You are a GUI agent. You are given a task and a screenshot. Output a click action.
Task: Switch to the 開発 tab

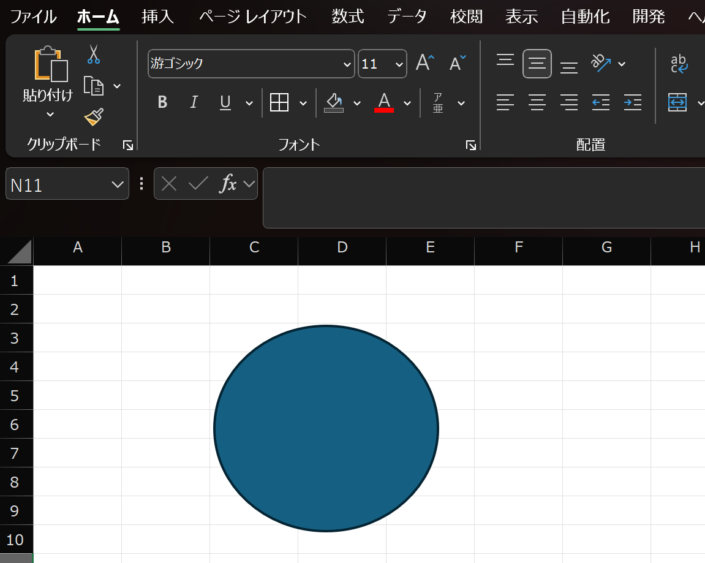coord(648,17)
